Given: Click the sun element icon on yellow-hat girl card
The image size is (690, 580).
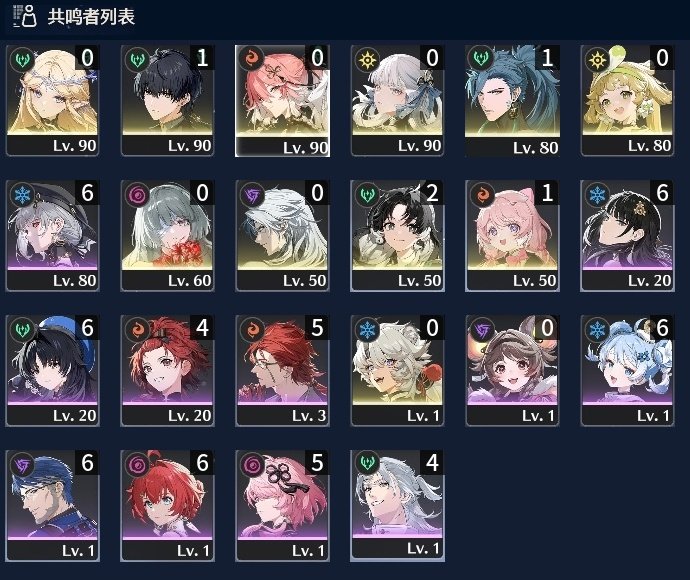Looking at the screenshot, I should click(x=598, y=59).
